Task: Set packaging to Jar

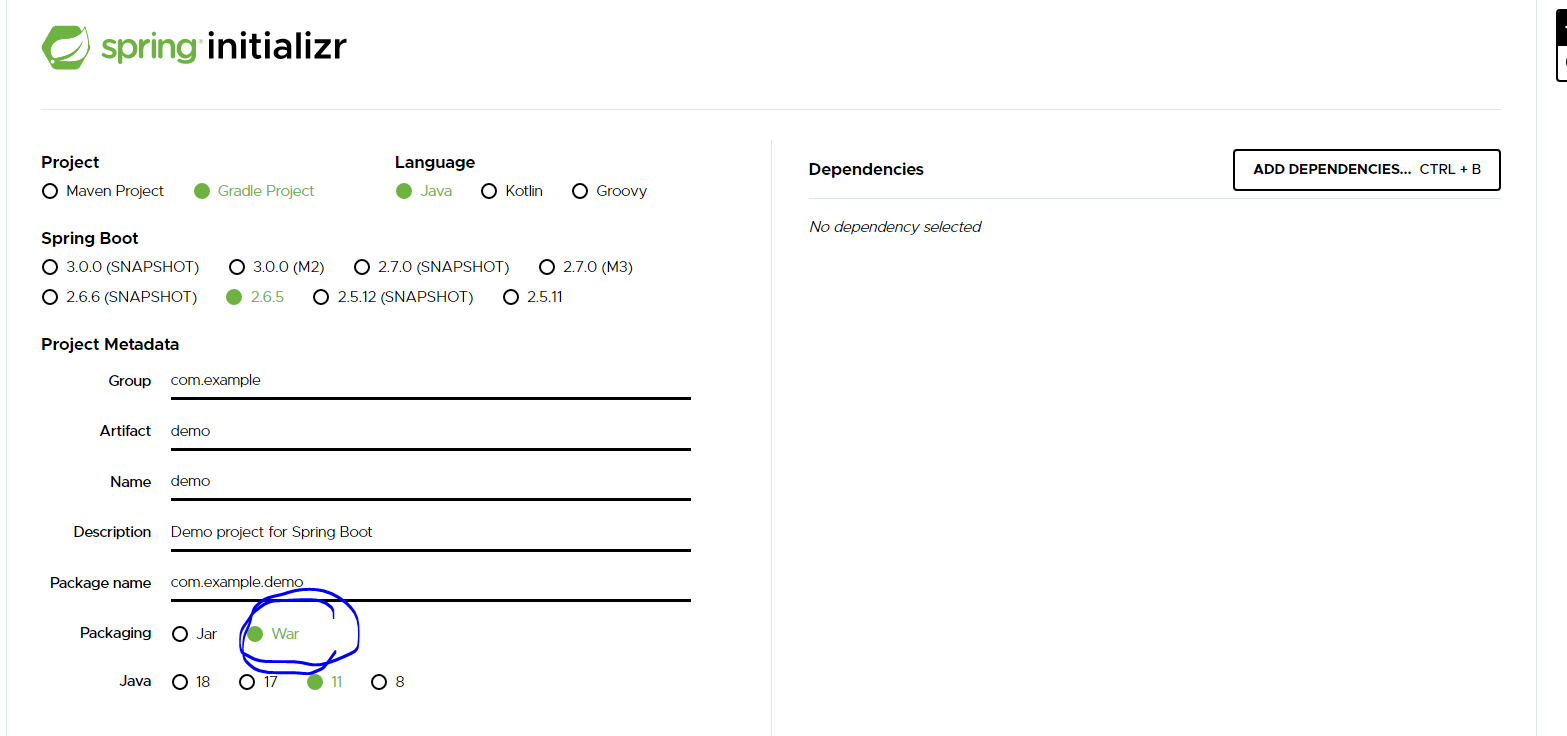Action: (x=180, y=634)
